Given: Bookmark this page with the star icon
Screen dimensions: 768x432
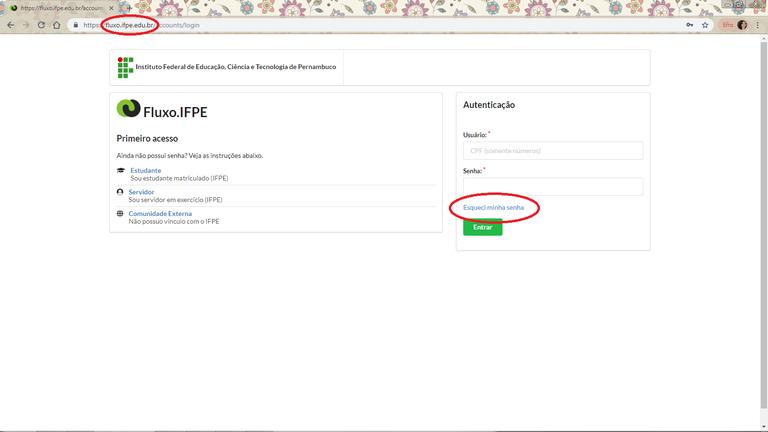Looking at the screenshot, I should [x=705, y=25].
